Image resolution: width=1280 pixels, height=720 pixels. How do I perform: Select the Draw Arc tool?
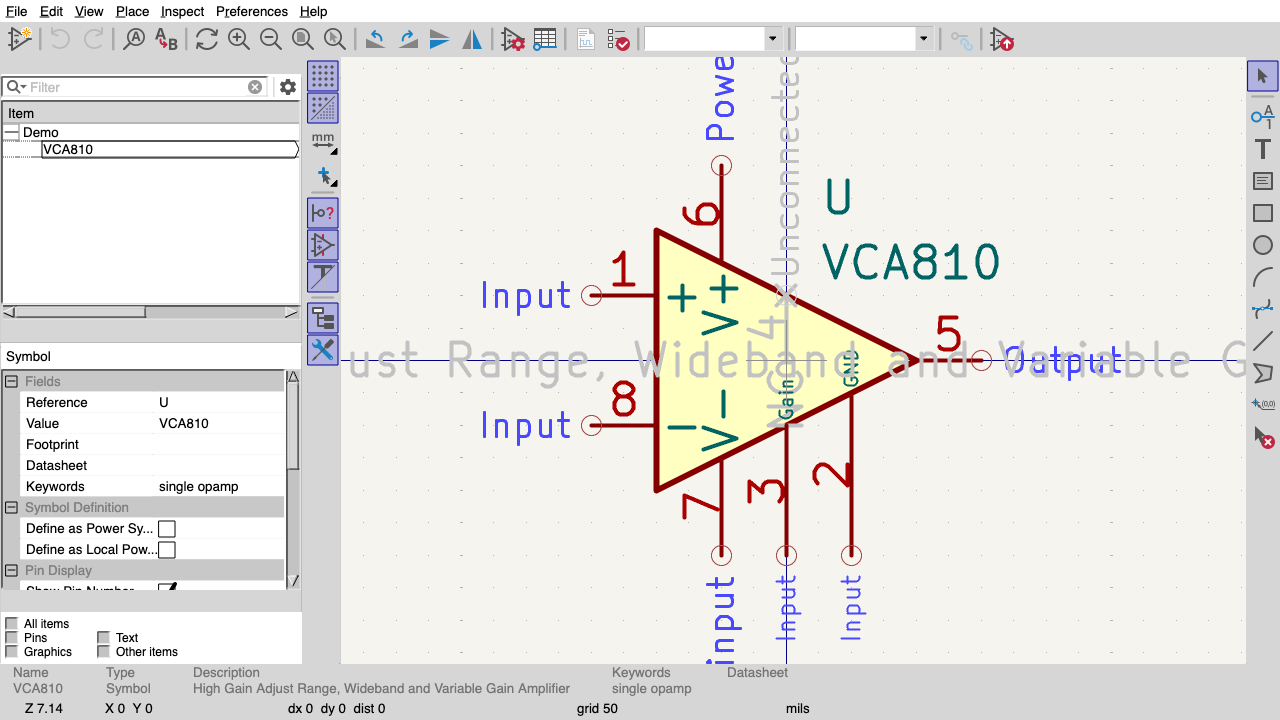click(x=1262, y=277)
